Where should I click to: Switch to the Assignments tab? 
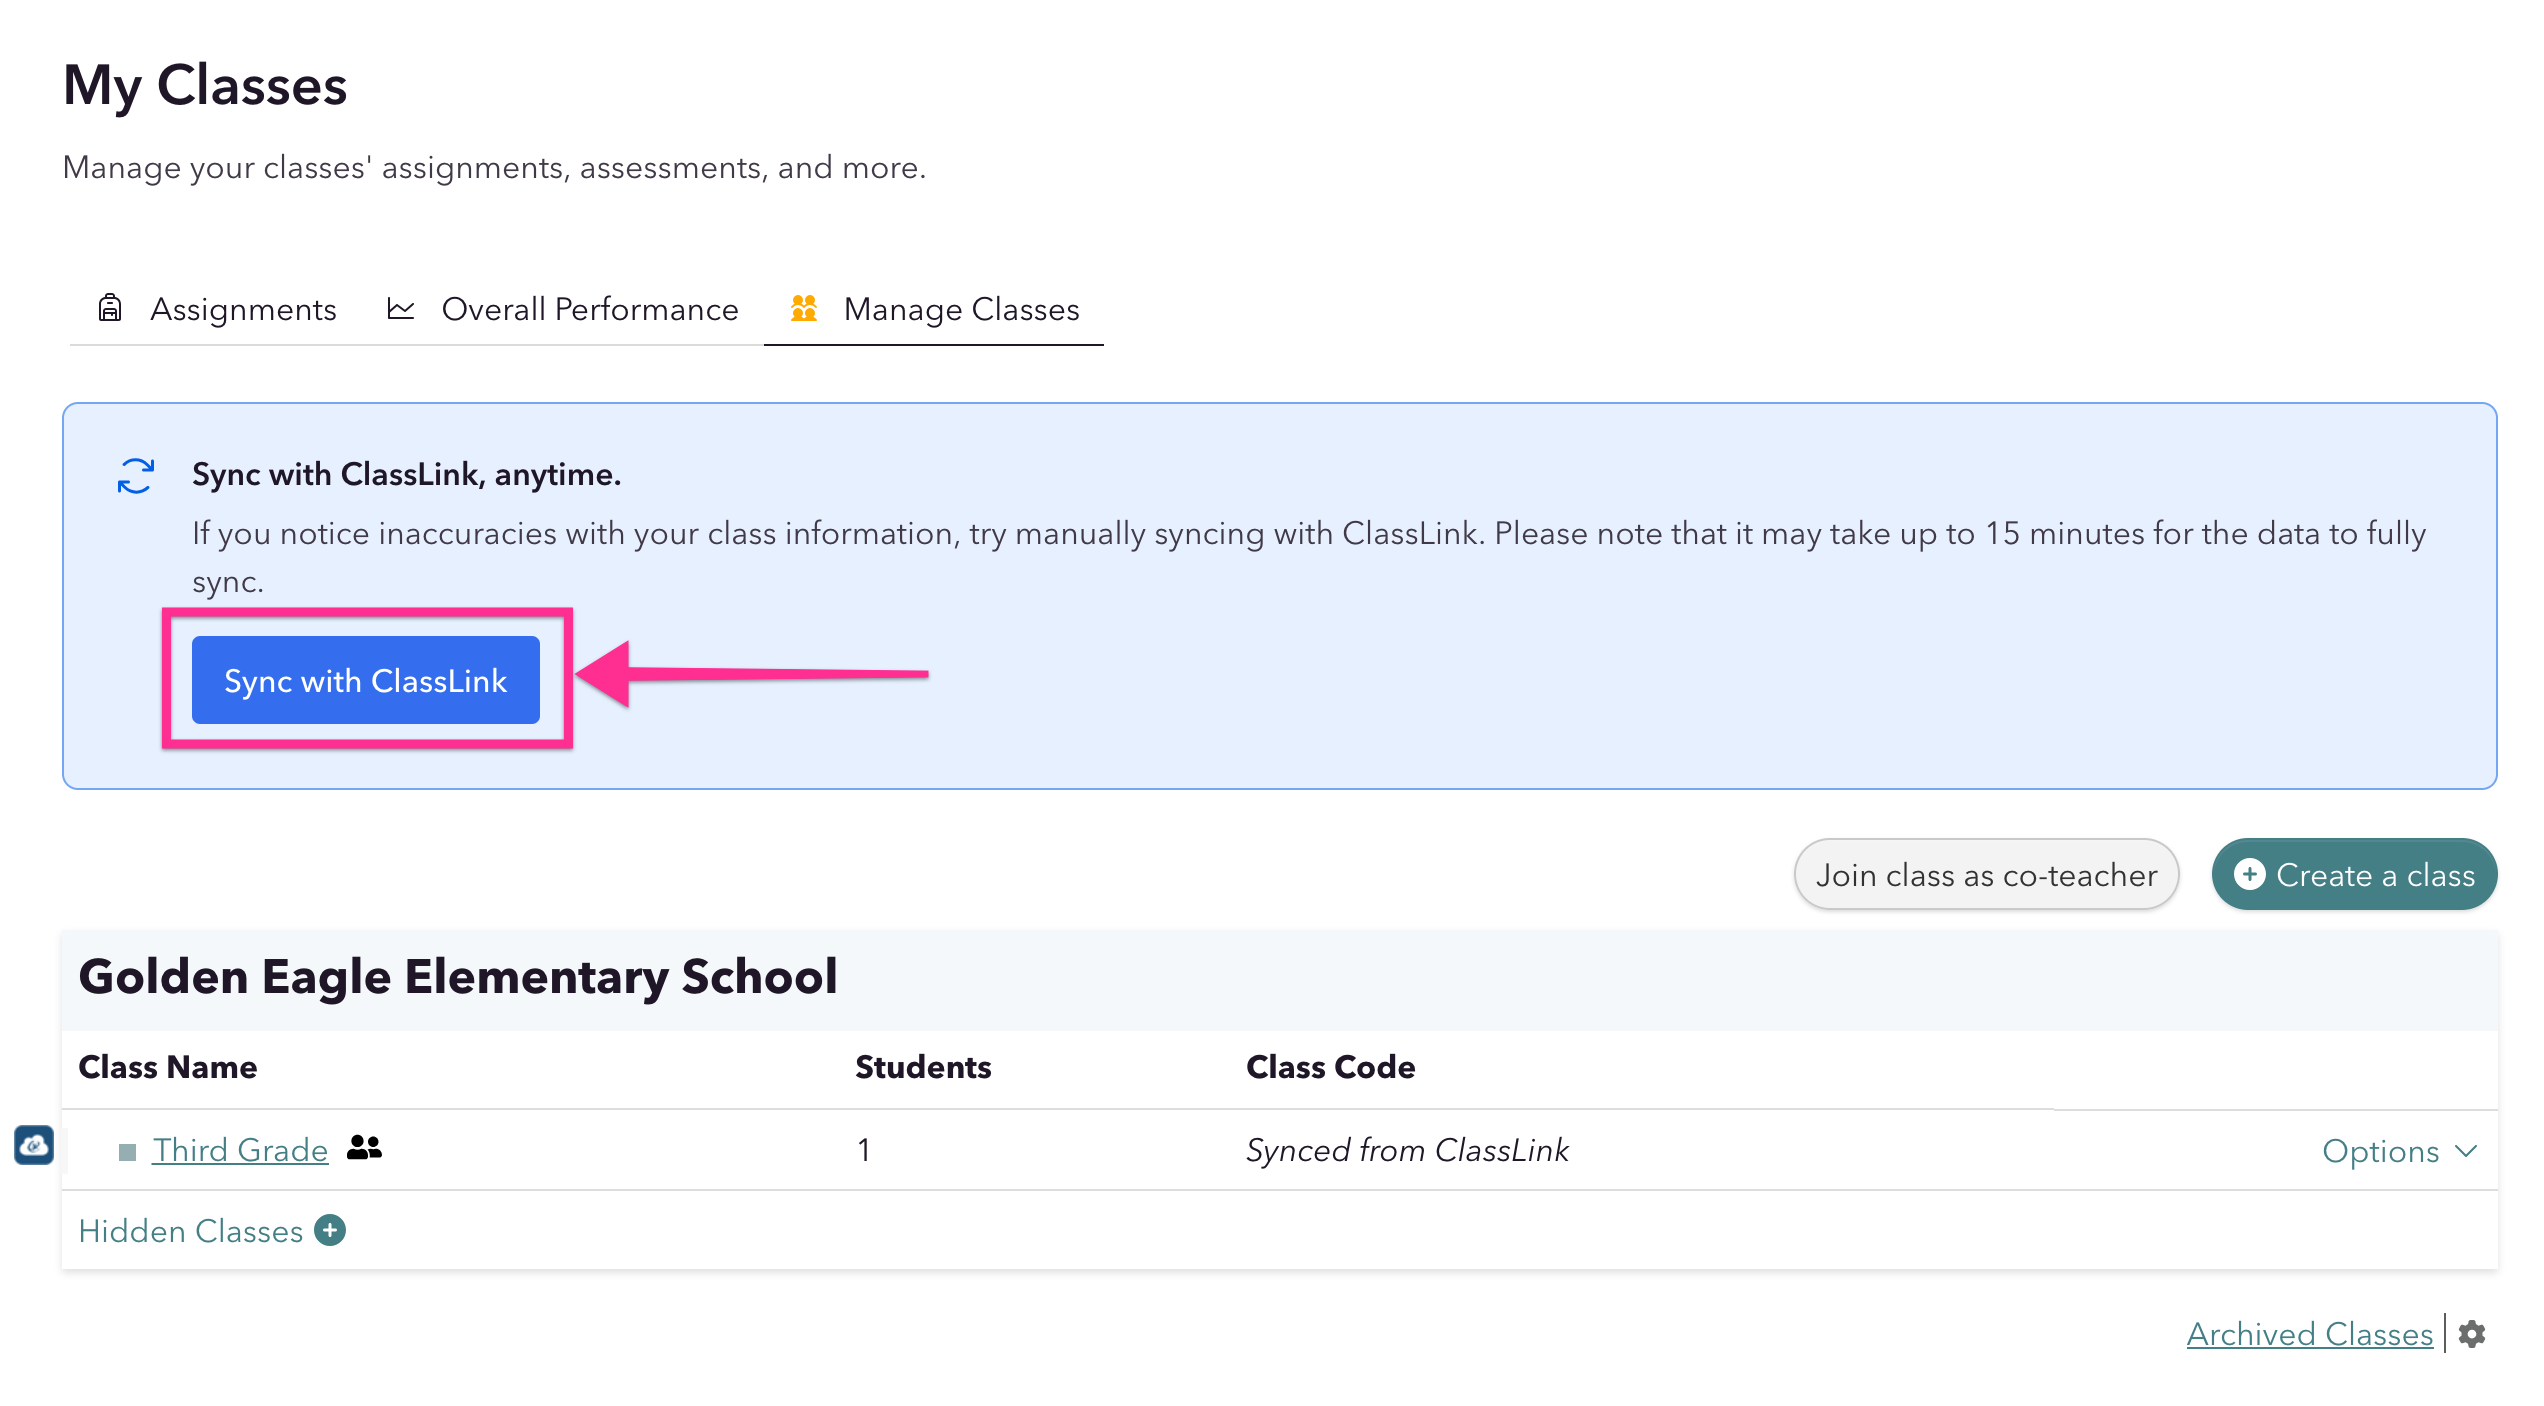coord(243,309)
